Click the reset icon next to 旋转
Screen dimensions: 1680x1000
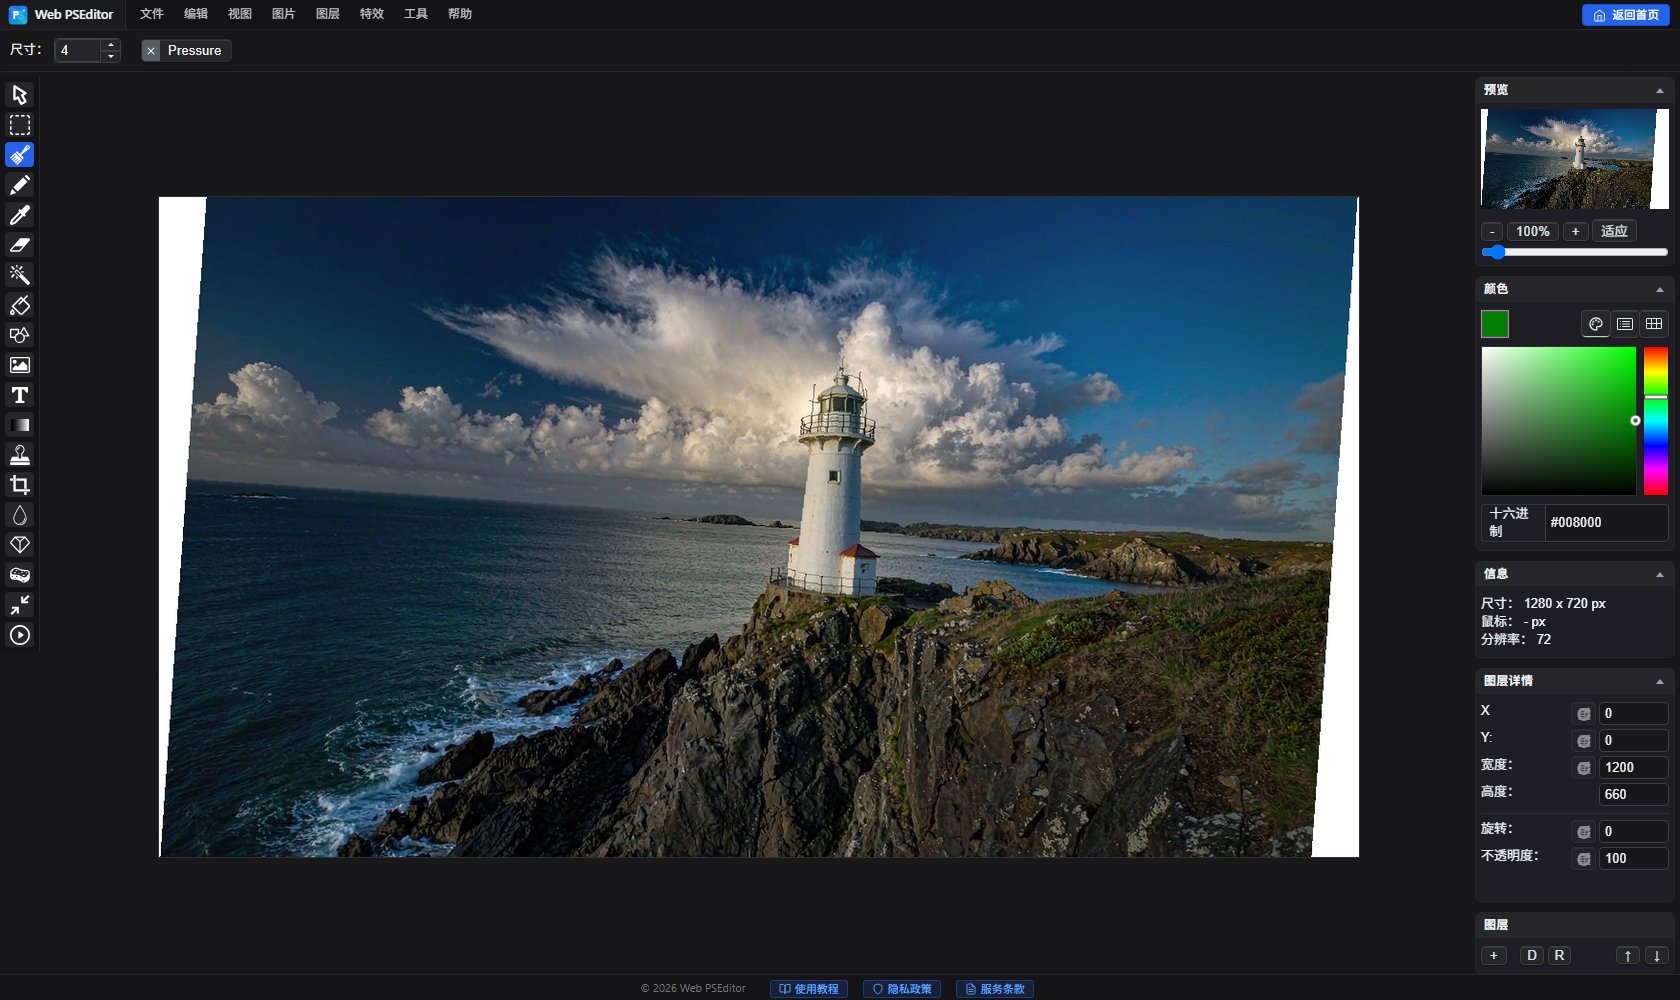1584,832
